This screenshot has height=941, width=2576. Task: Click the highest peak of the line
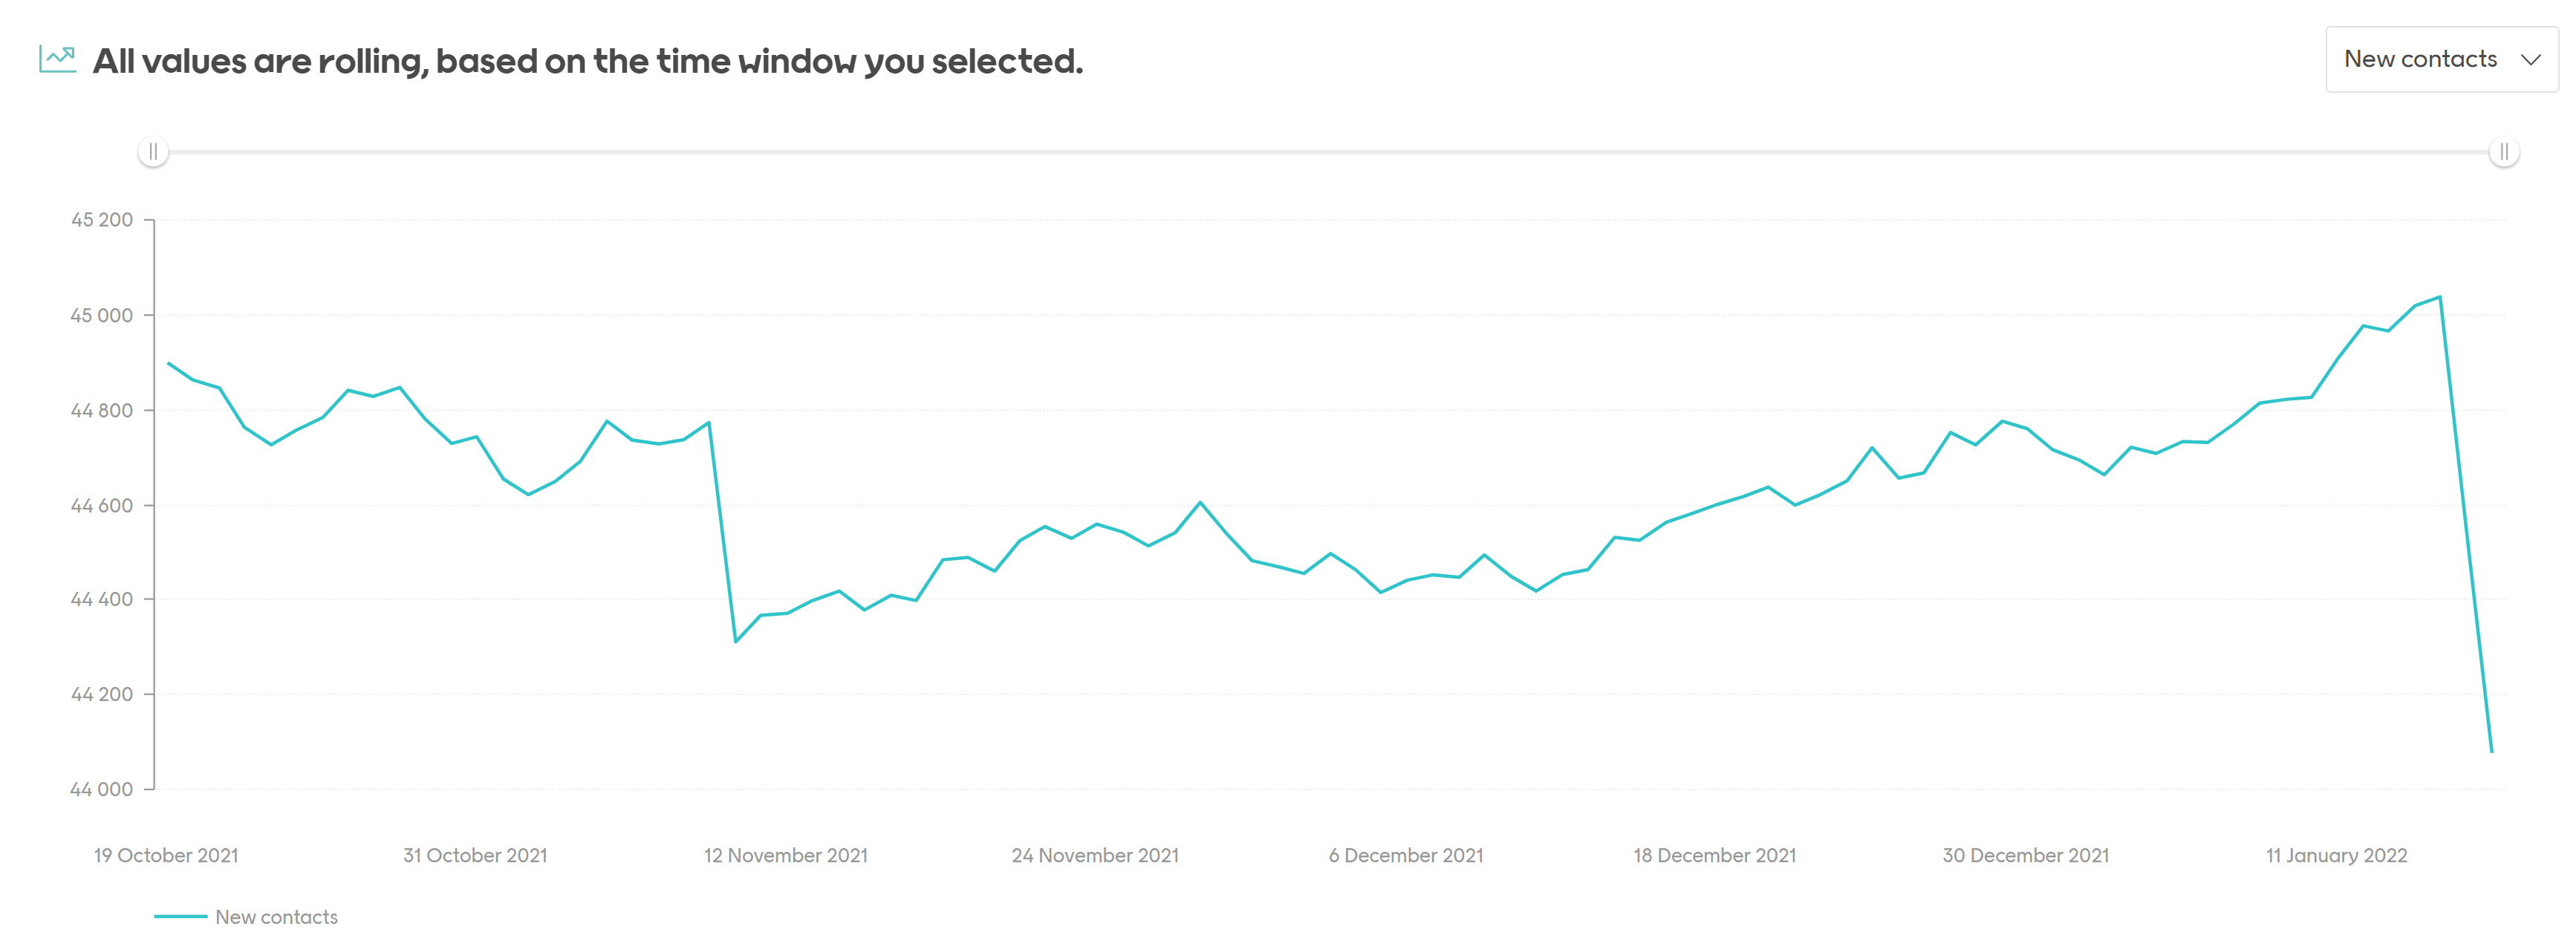pyautogui.click(x=2440, y=297)
